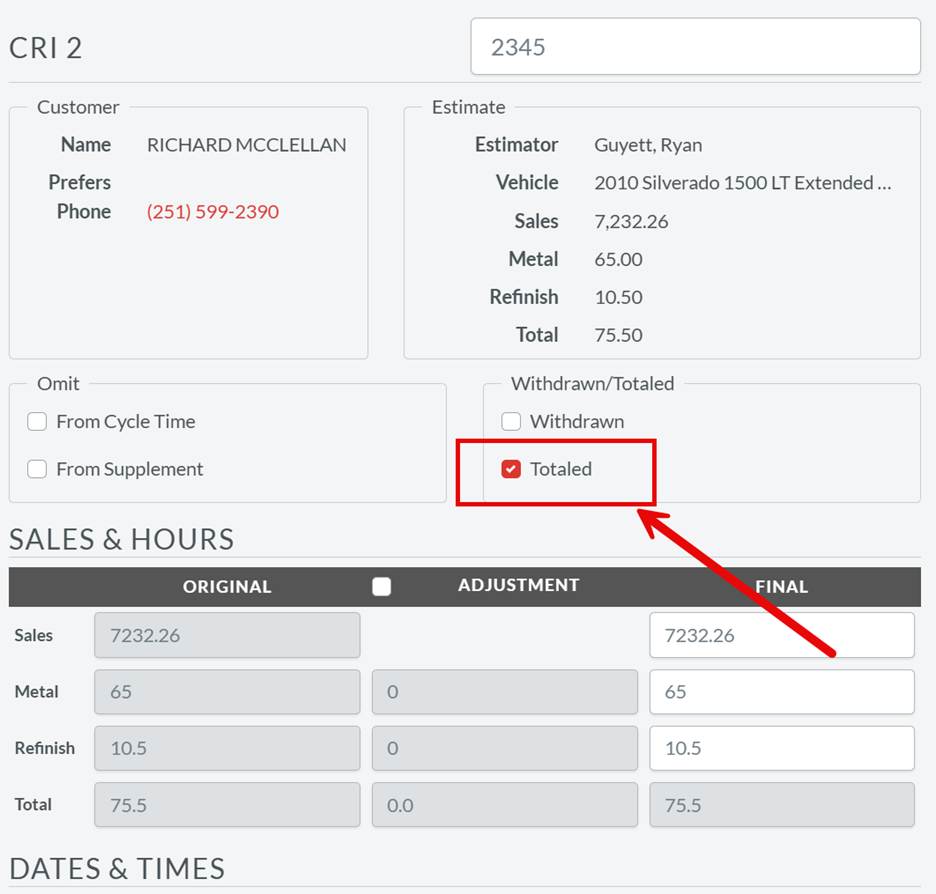Enable the From Supplement checkbox
The height and width of the screenshot is (894, 936).
click(37, 468)
